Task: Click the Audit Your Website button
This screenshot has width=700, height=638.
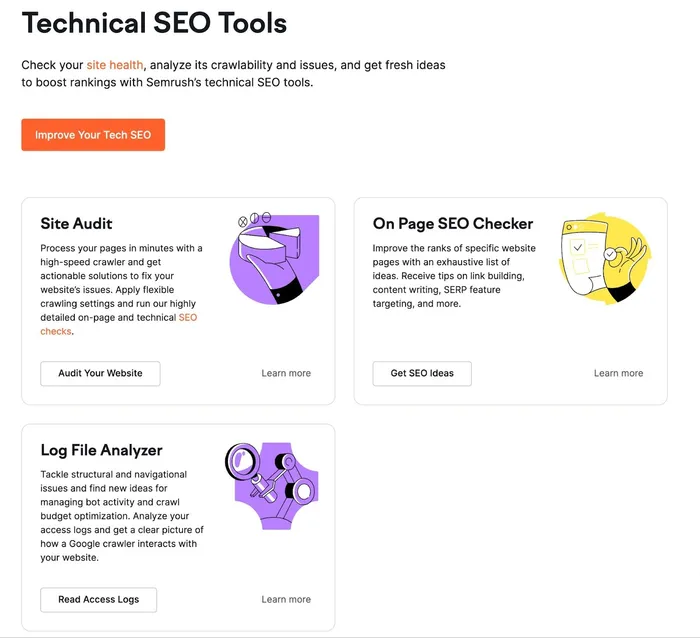Action: pyautogui.click(x=100, y=373)
